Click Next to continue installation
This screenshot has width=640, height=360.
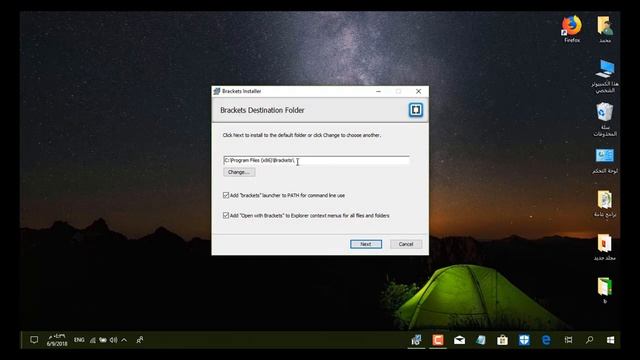(x=366, y=244)
